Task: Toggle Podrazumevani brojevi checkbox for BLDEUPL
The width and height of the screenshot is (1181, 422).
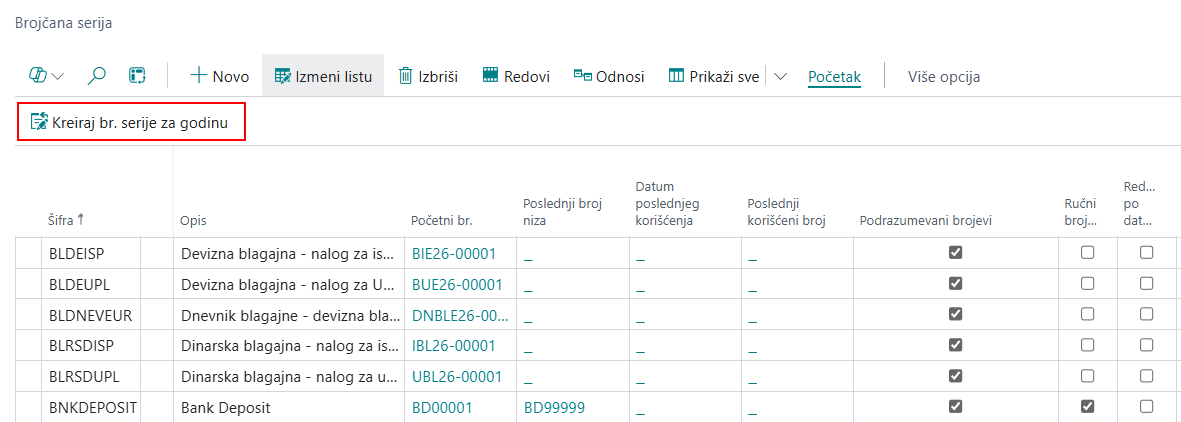Action: [955, 283]
